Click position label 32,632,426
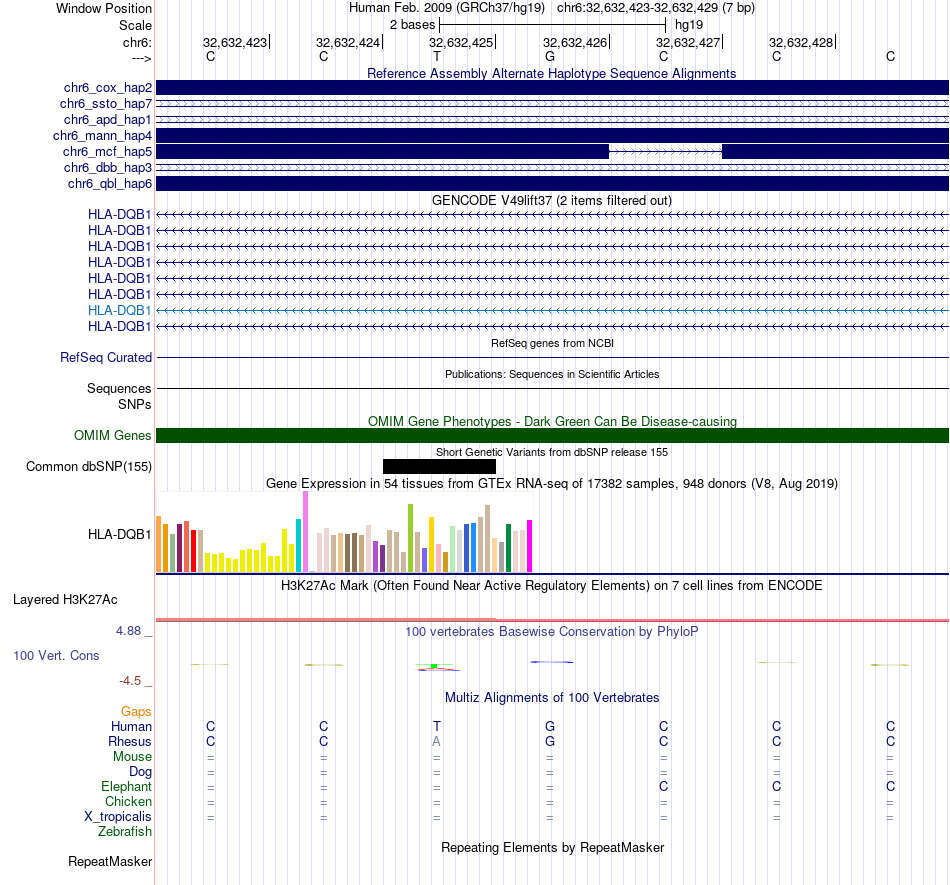Image resolution: width=950 pixels, height=885 pixels. pyautogui.click(x=575, y=42)
